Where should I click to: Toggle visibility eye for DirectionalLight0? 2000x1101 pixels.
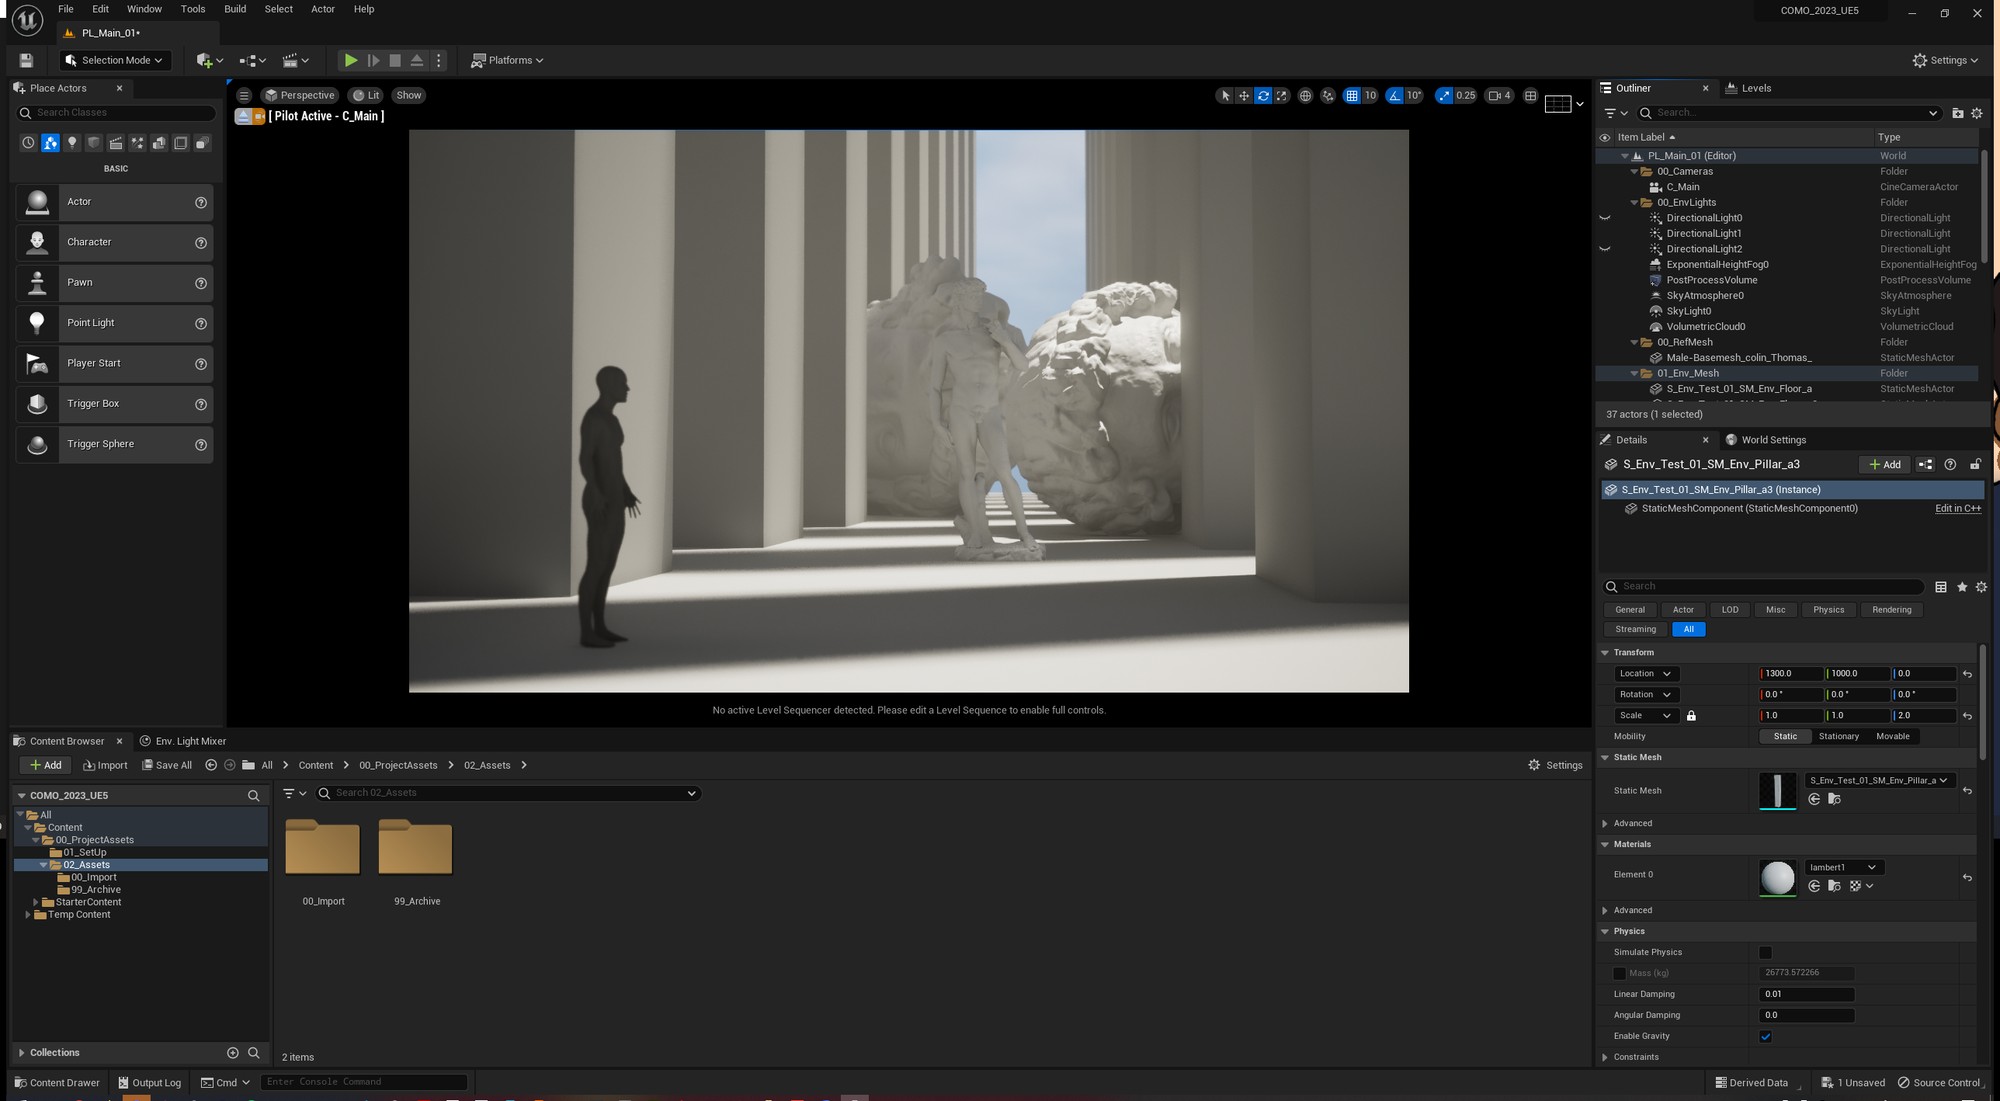[x=1605, y=218]
